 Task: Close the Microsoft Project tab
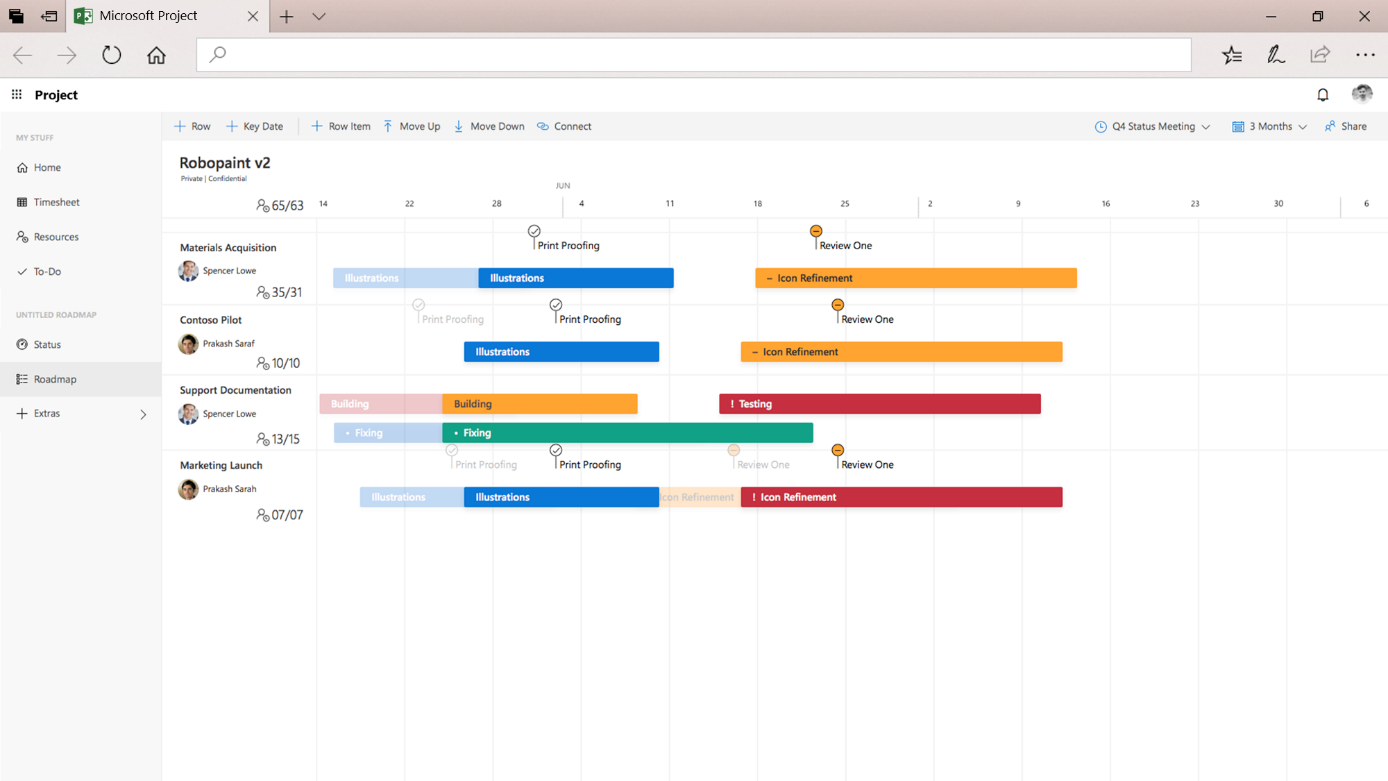[253, 16]
